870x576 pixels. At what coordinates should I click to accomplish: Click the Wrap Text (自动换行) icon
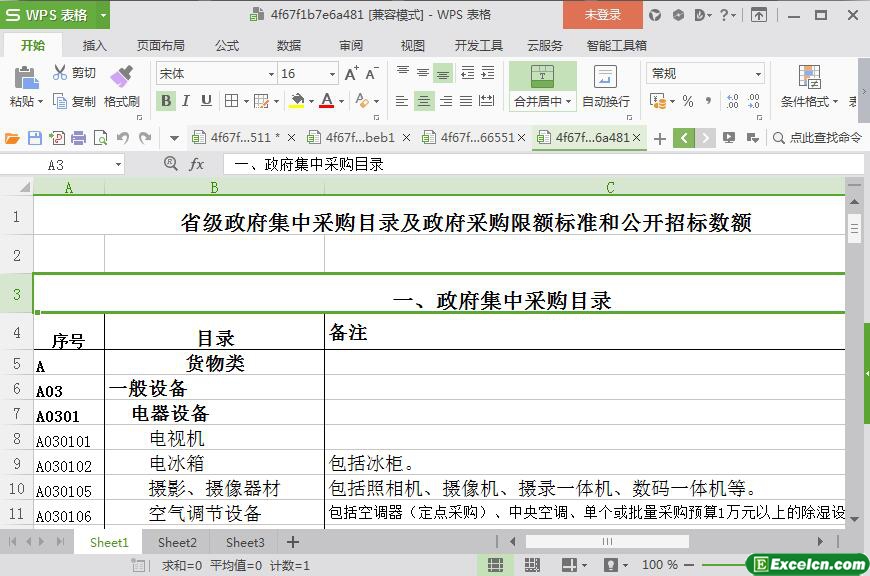tap(606, 78)
